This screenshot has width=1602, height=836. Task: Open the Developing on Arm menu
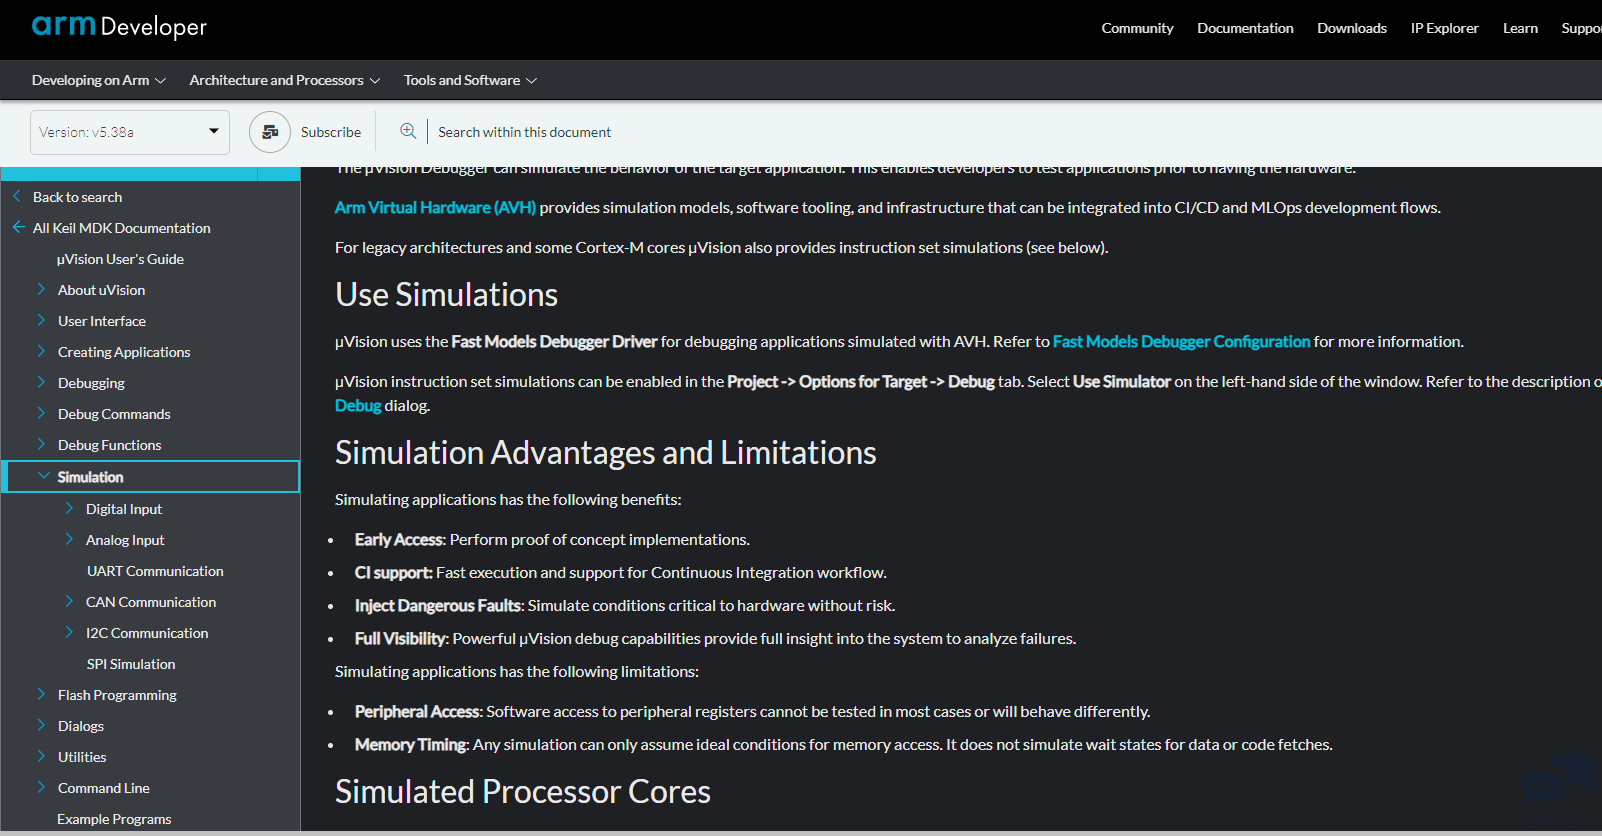coord(98,80)
